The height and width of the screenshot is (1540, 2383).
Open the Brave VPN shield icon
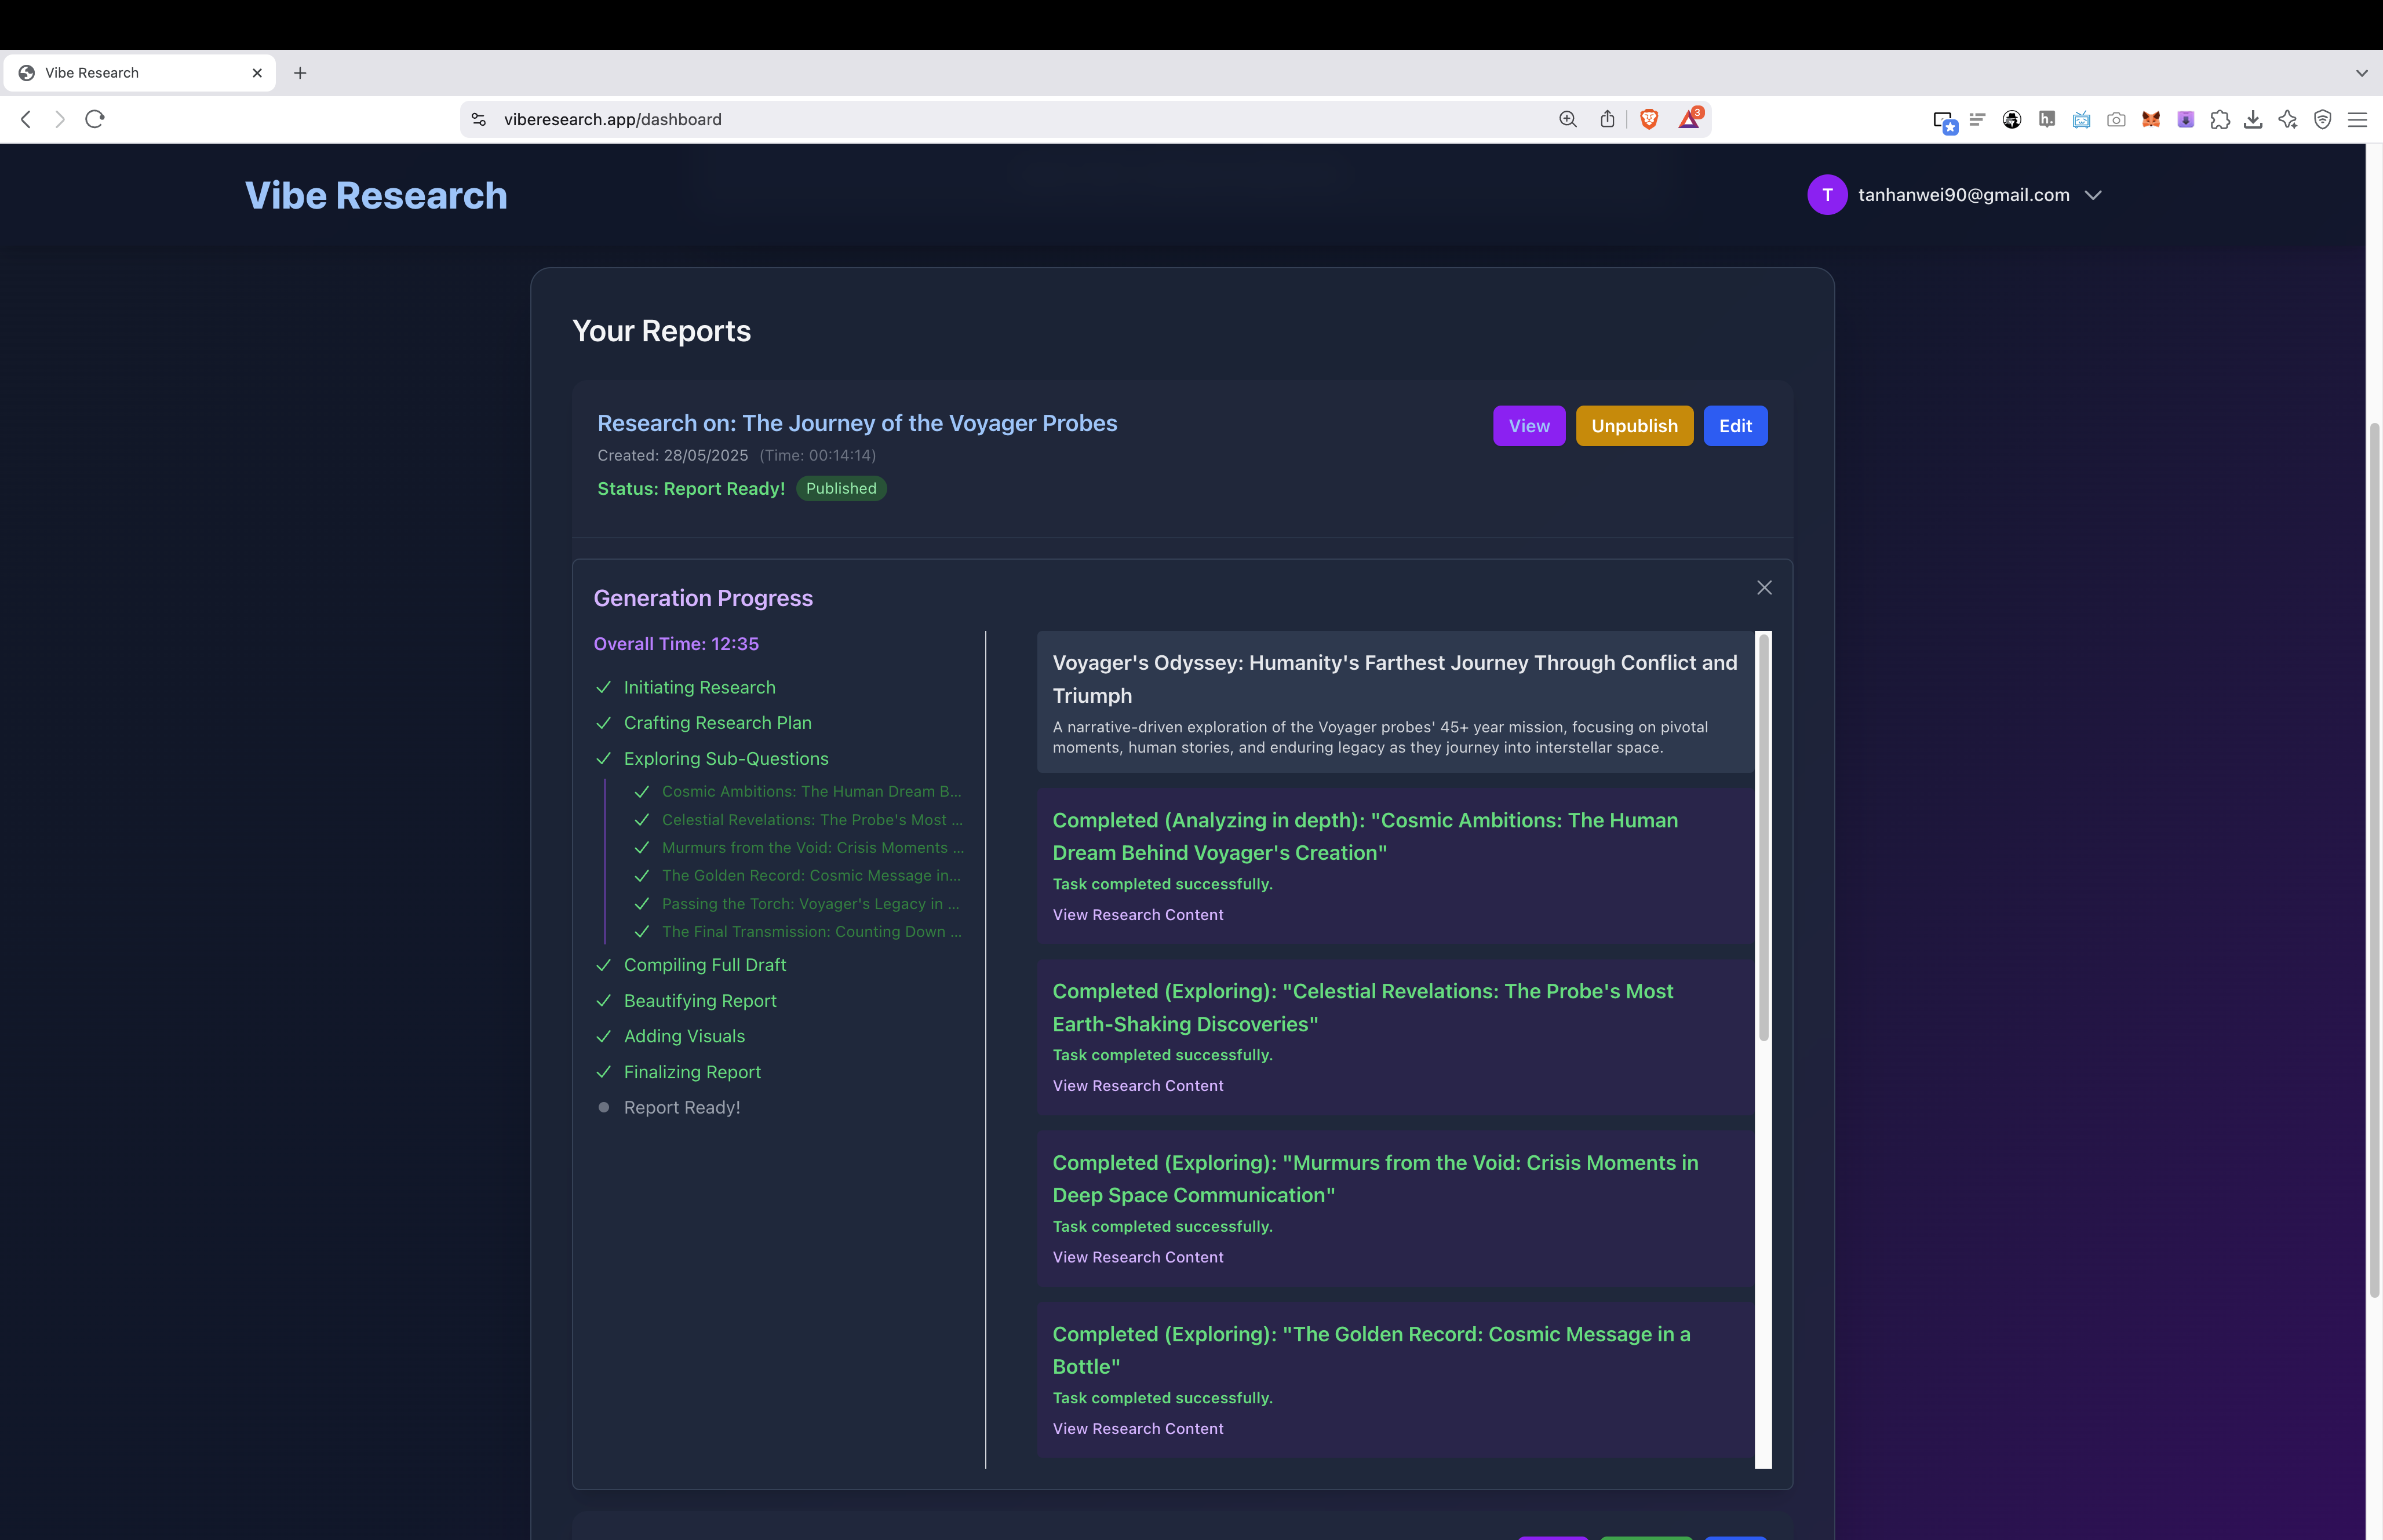pyautogui.click(x=2322, y=119)
